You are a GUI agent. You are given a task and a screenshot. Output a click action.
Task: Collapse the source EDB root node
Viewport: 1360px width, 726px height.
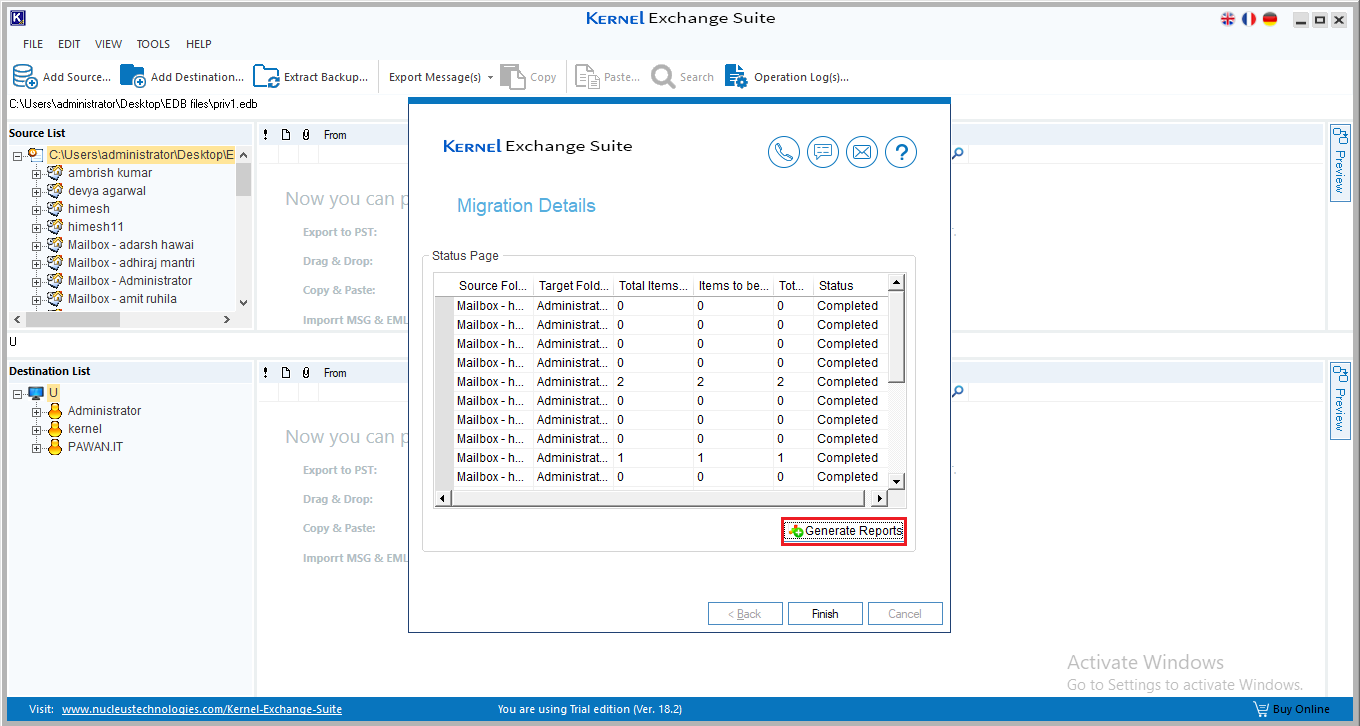18,156
